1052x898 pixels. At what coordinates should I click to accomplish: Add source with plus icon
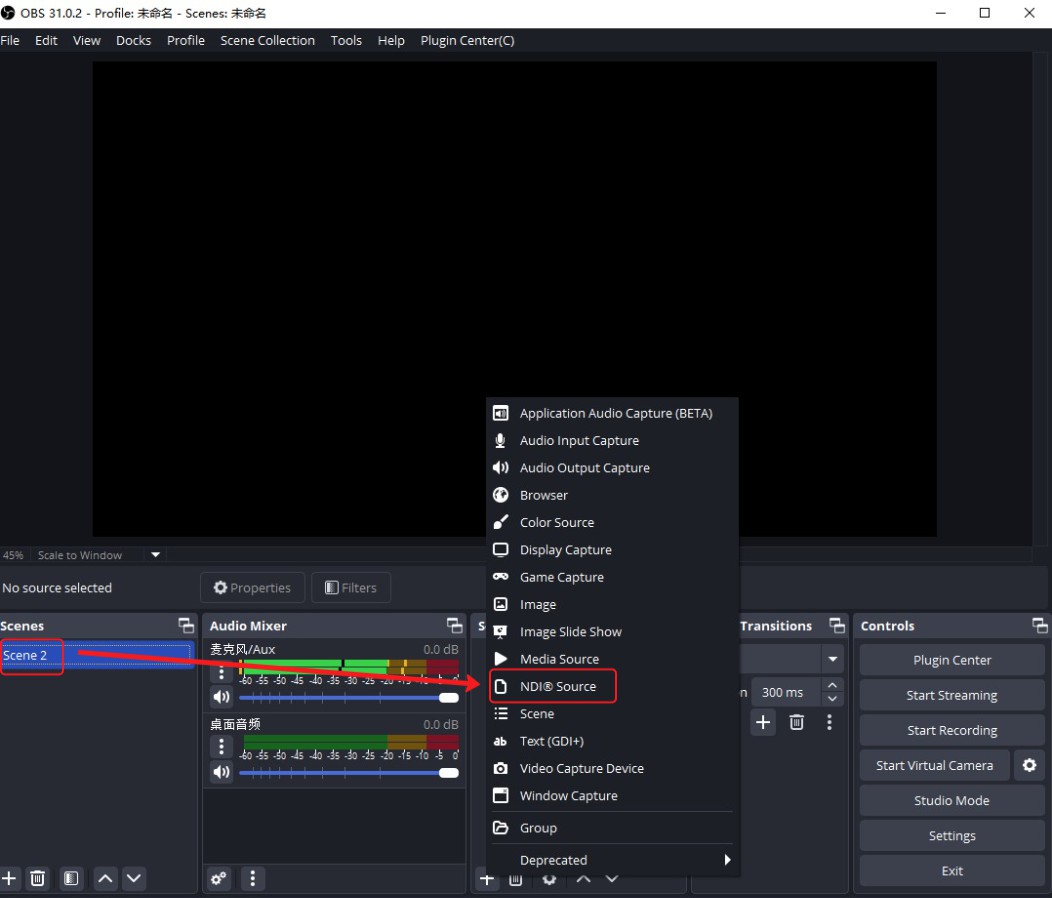(487, 879)
